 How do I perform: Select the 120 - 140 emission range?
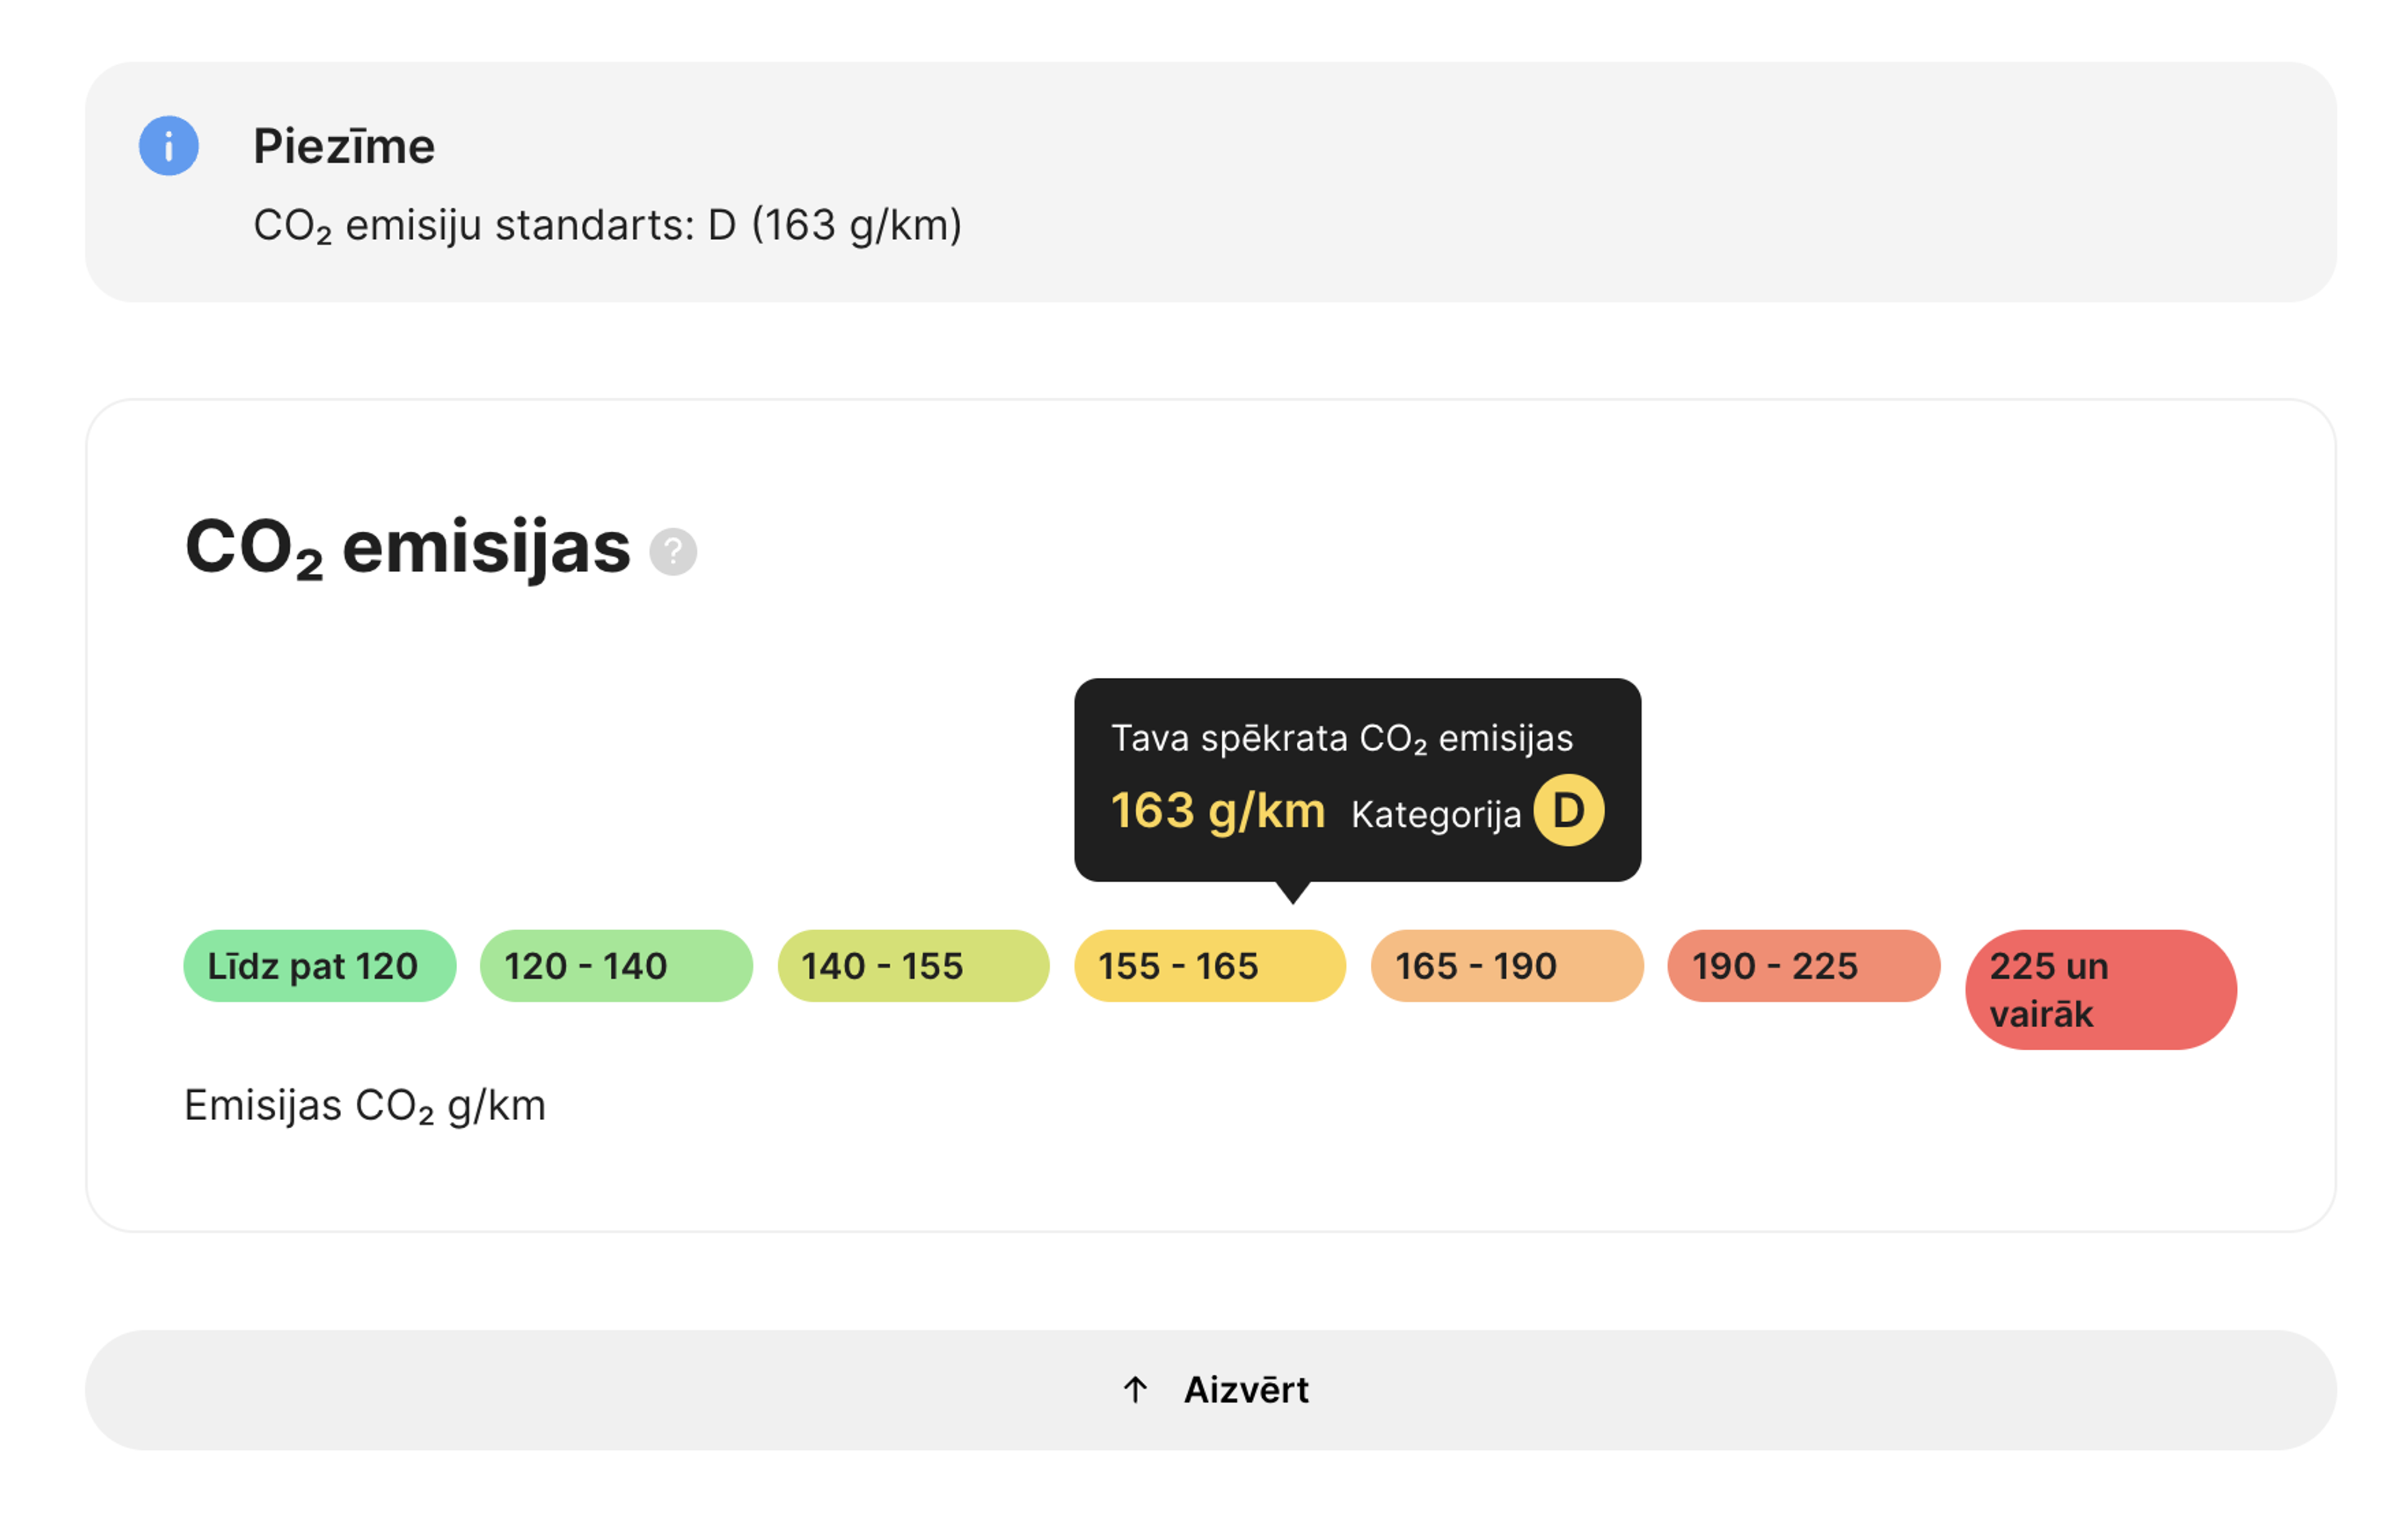616,966
